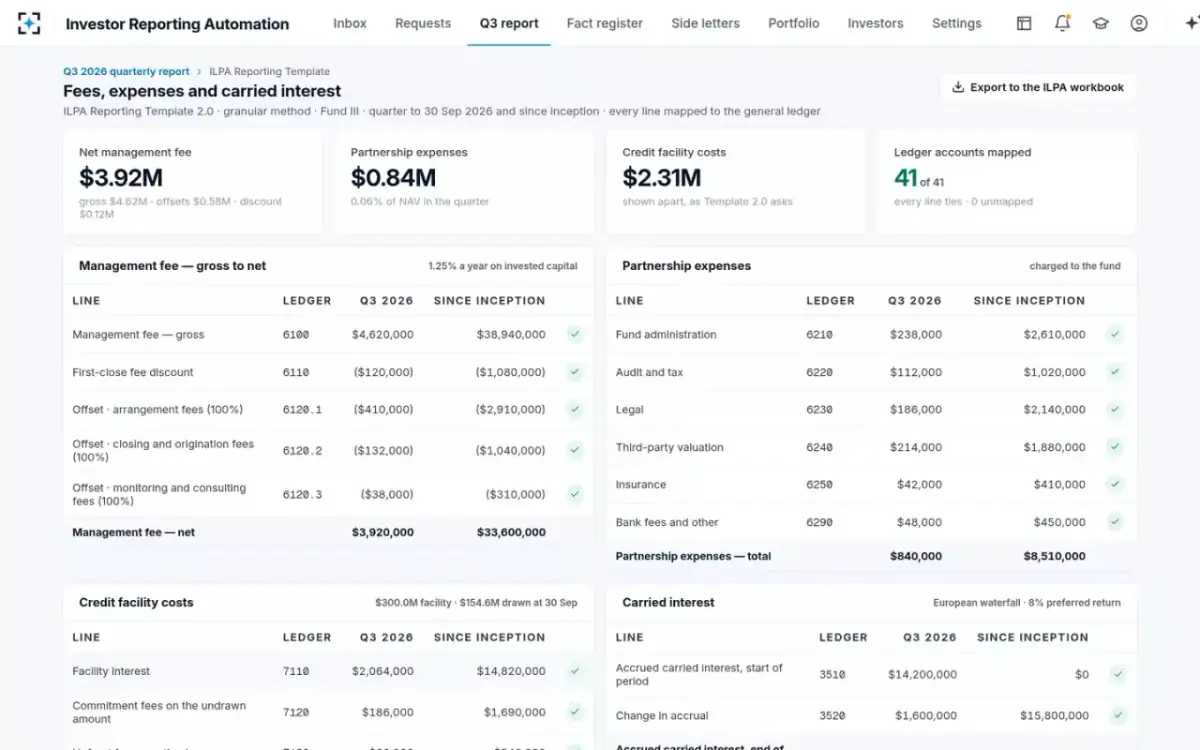Click check icon for Change in accrual row
Image resolution: width=1200 pixels, height=750 pixels.
coord(1118,715)
